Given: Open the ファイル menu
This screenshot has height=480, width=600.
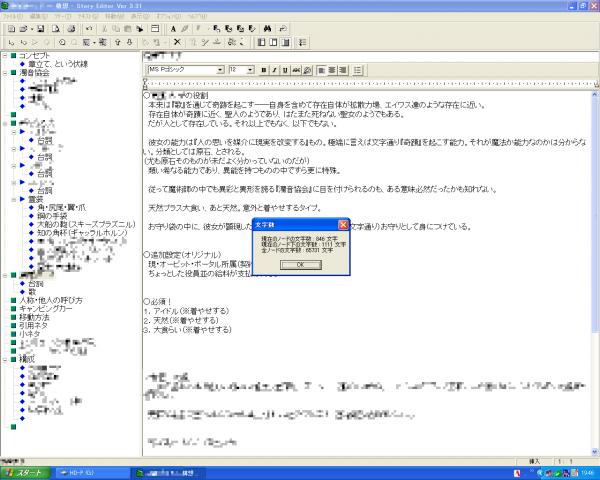Looking at the screenshot, I should point(13,16).
